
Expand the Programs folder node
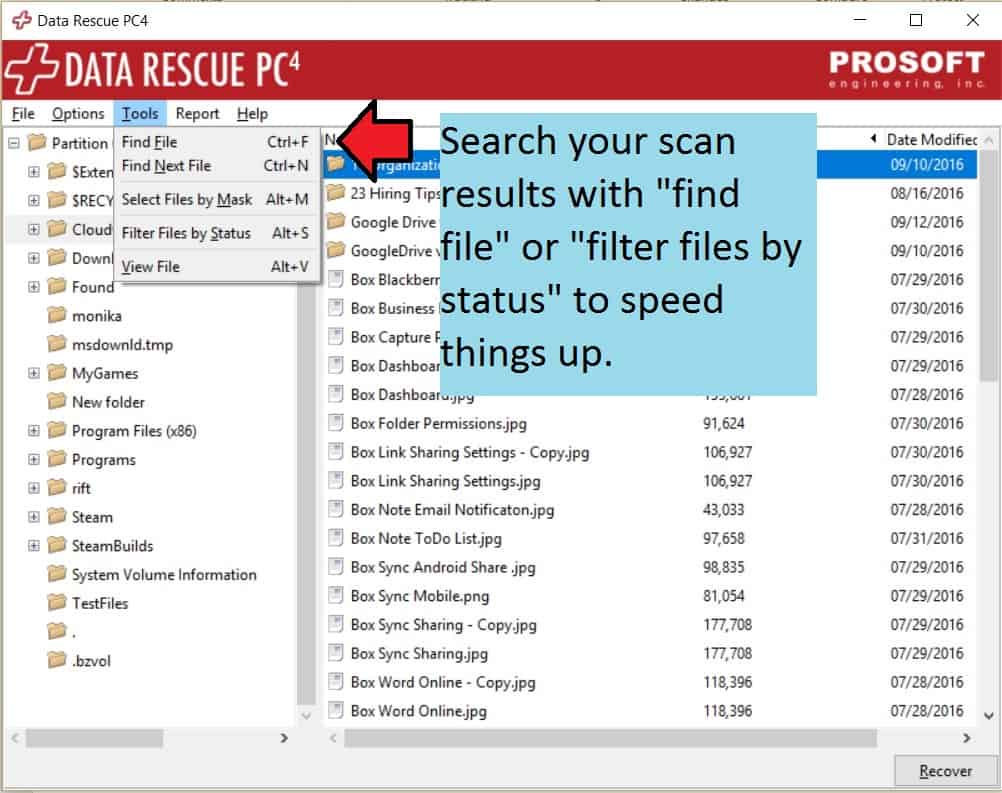point(34,459)
